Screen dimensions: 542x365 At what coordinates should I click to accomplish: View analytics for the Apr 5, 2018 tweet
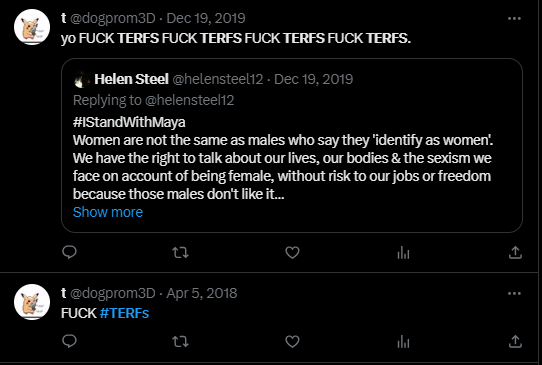403,342
